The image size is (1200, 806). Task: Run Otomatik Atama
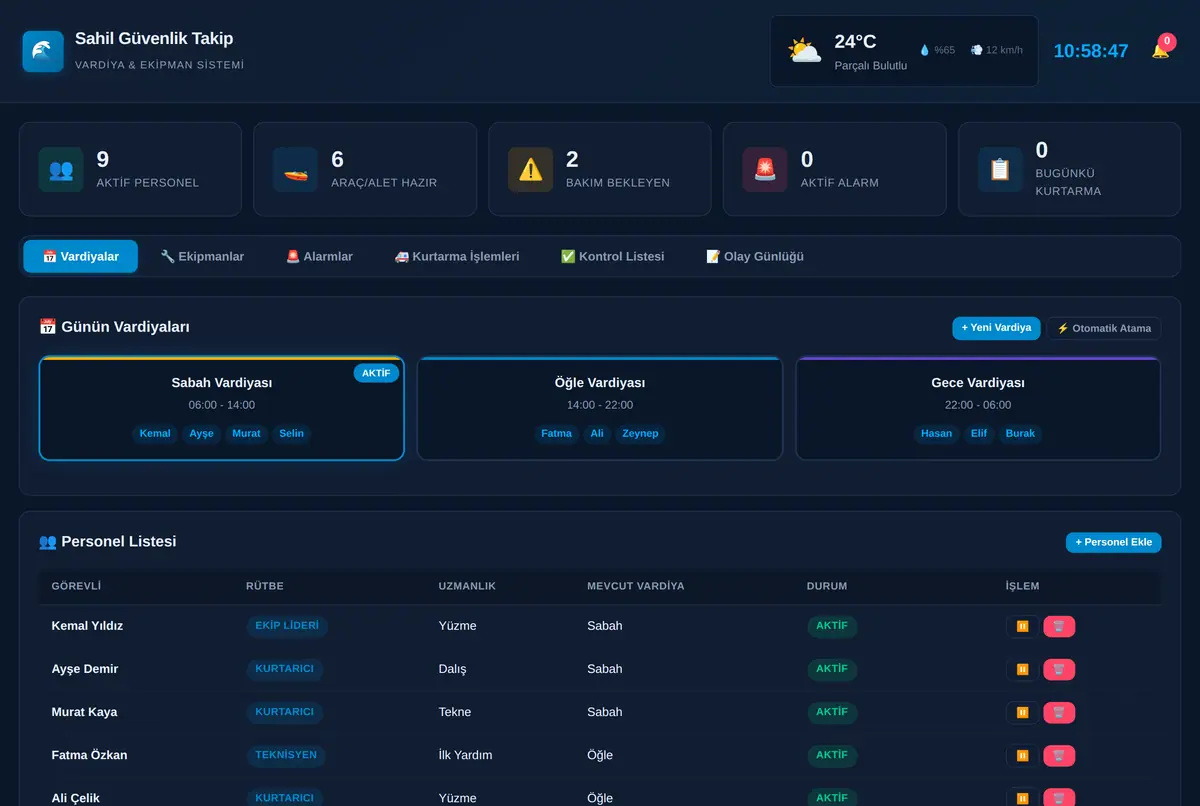pyautogui.click(x=1104, y=328)
